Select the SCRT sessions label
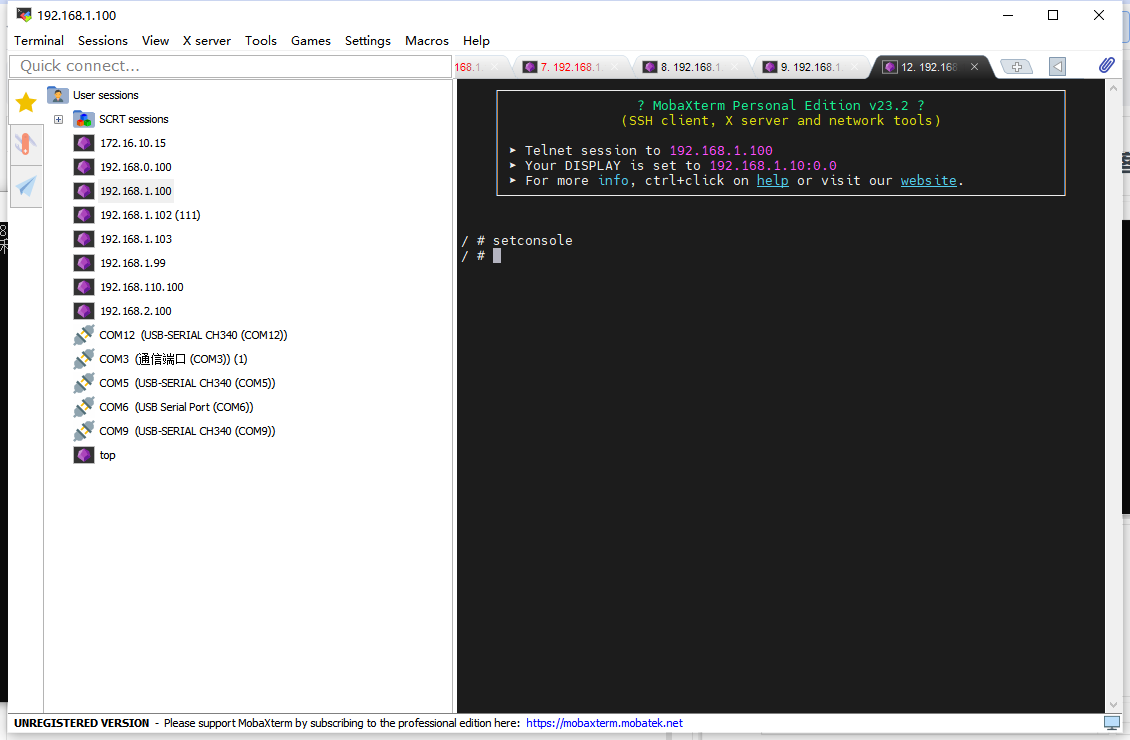This screenshot has height=740, width=1130. click(x=133, y=119)
